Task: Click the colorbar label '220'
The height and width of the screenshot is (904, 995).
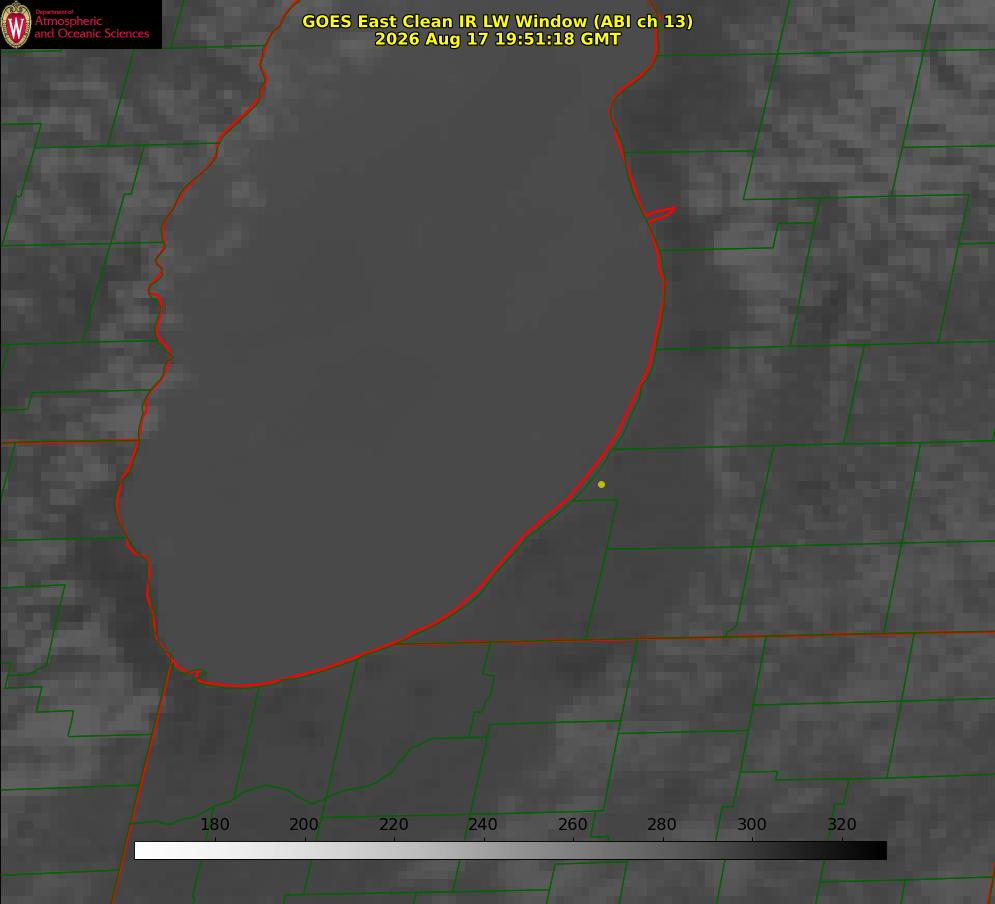Action: [x=393, y=824]
